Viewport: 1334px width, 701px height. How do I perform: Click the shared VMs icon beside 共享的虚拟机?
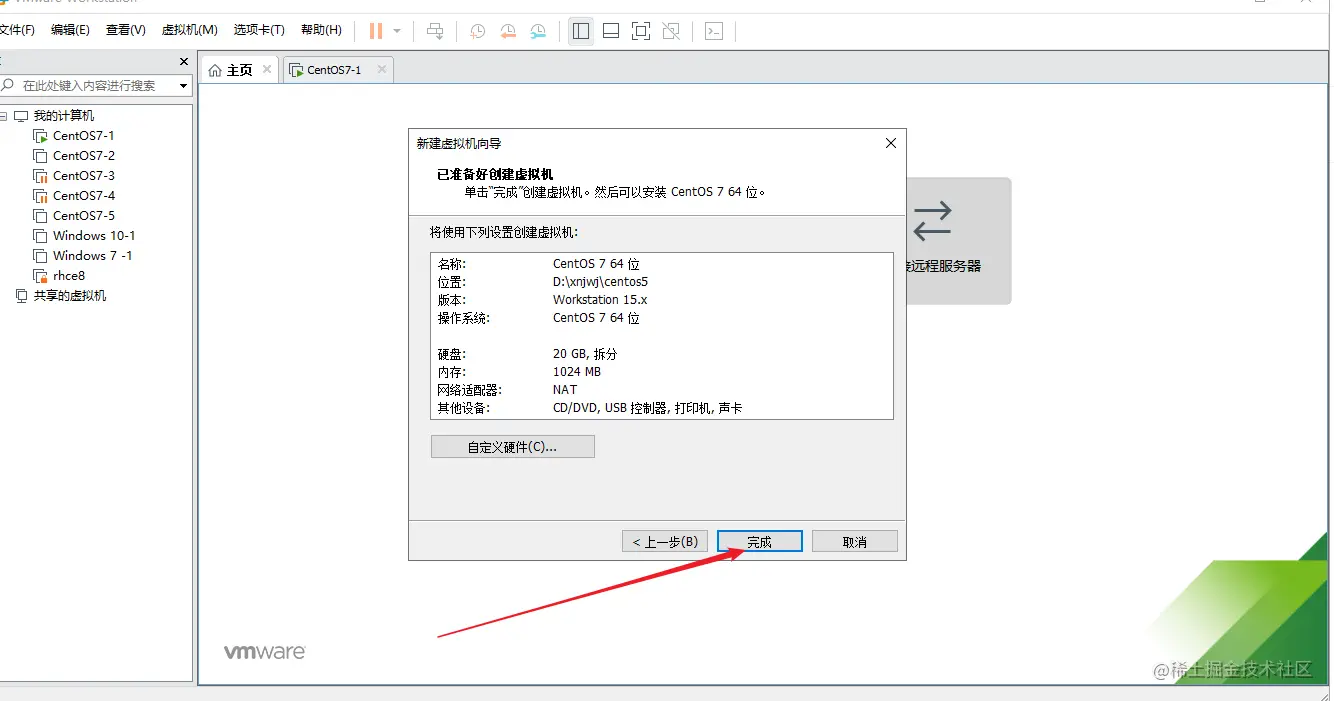pos(21,296)
